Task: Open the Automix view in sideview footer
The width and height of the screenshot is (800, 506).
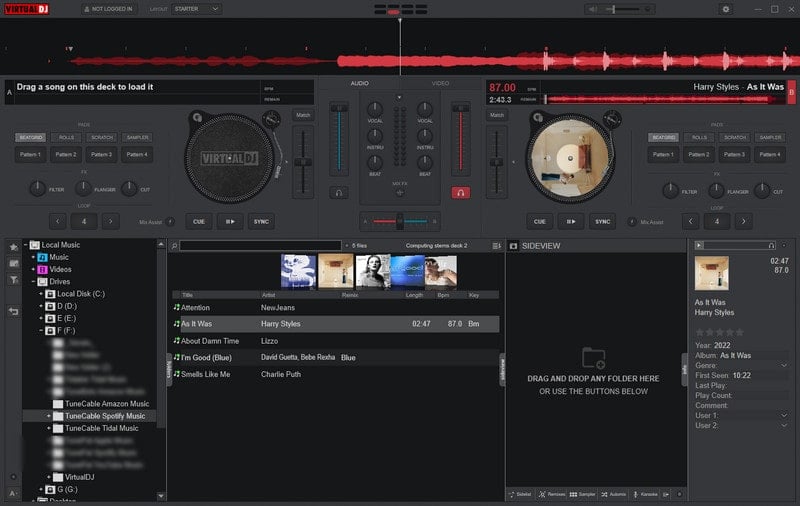Action: click(614, 494)
